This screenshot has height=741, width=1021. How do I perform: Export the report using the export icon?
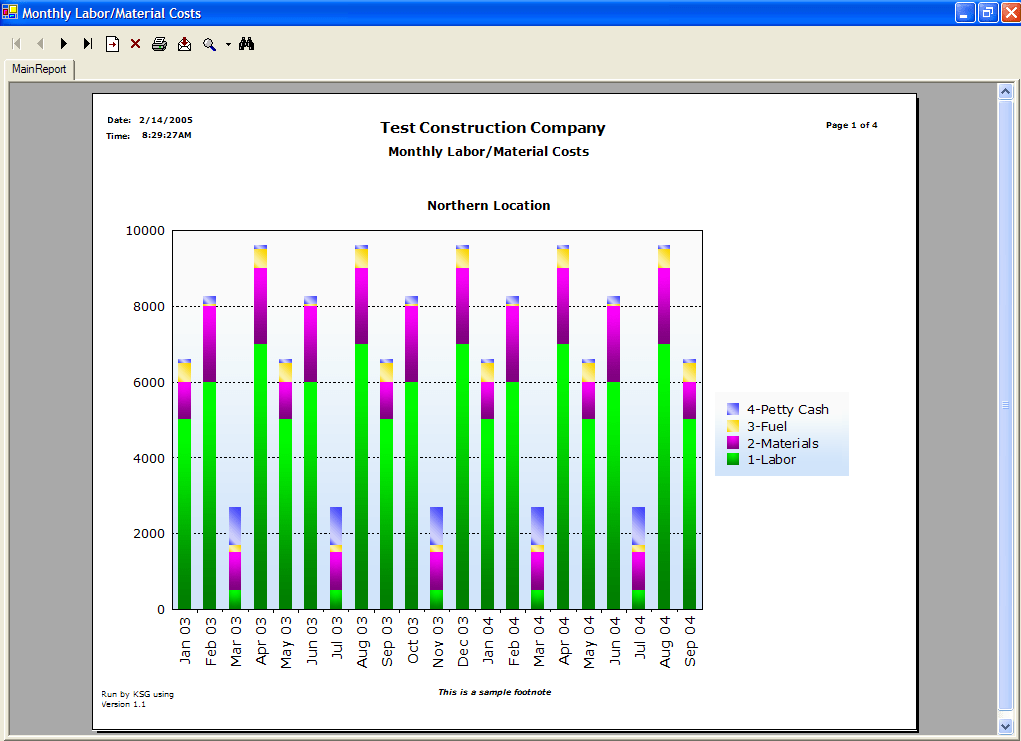coord(183,43)
